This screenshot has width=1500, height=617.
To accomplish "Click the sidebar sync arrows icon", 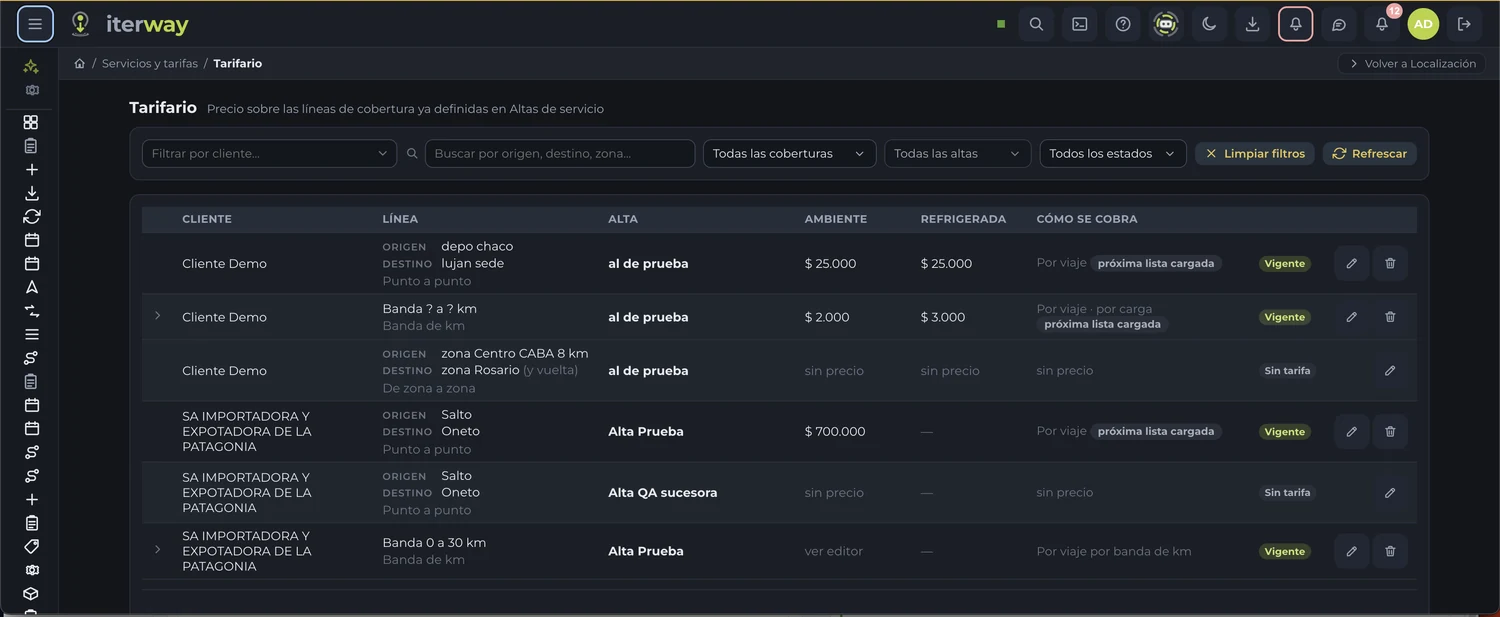I will 31,216.
